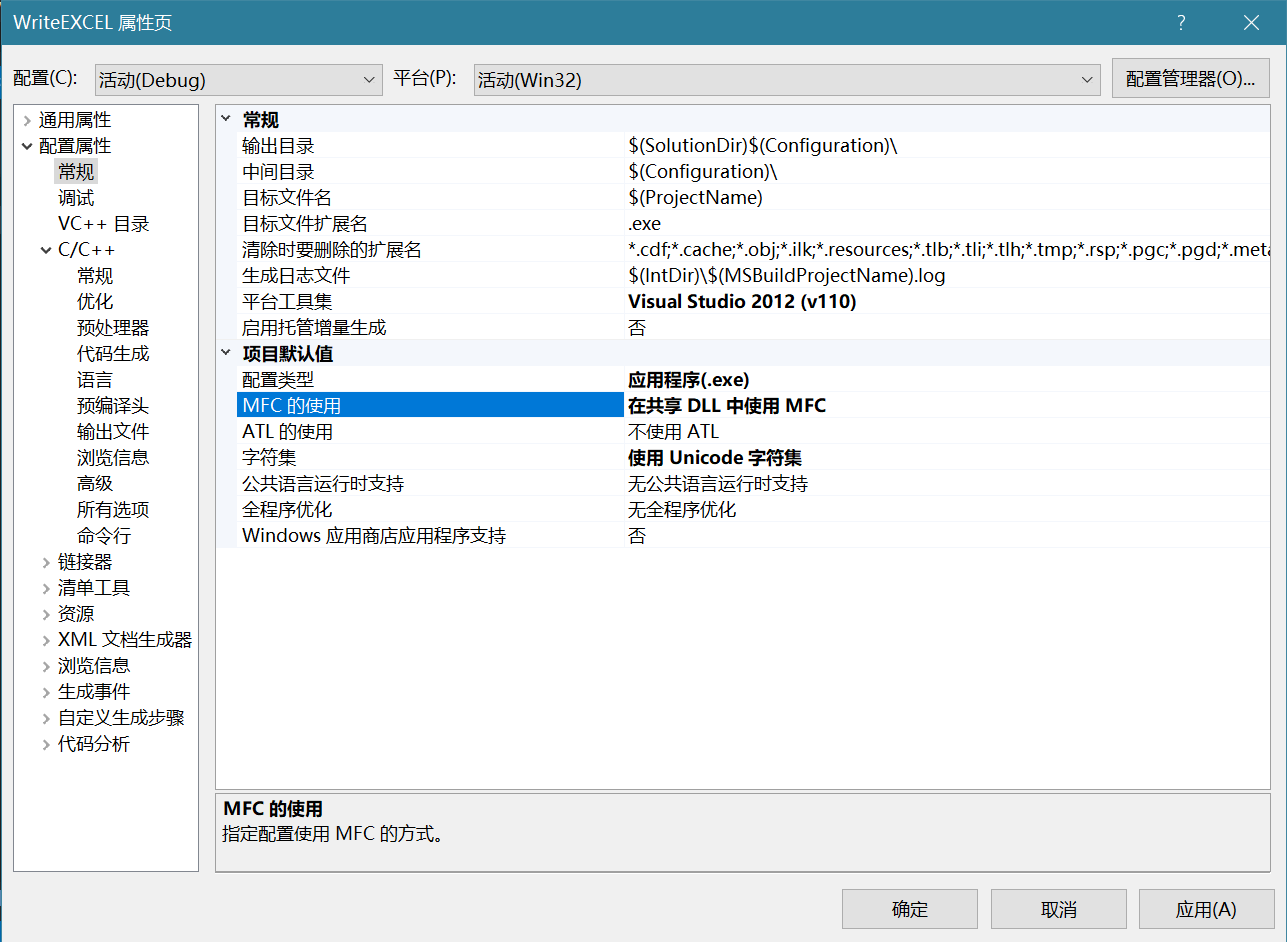Click the 字符集 property value
Viewport: 1287px width, 942px height.
(x=714, y=458)
